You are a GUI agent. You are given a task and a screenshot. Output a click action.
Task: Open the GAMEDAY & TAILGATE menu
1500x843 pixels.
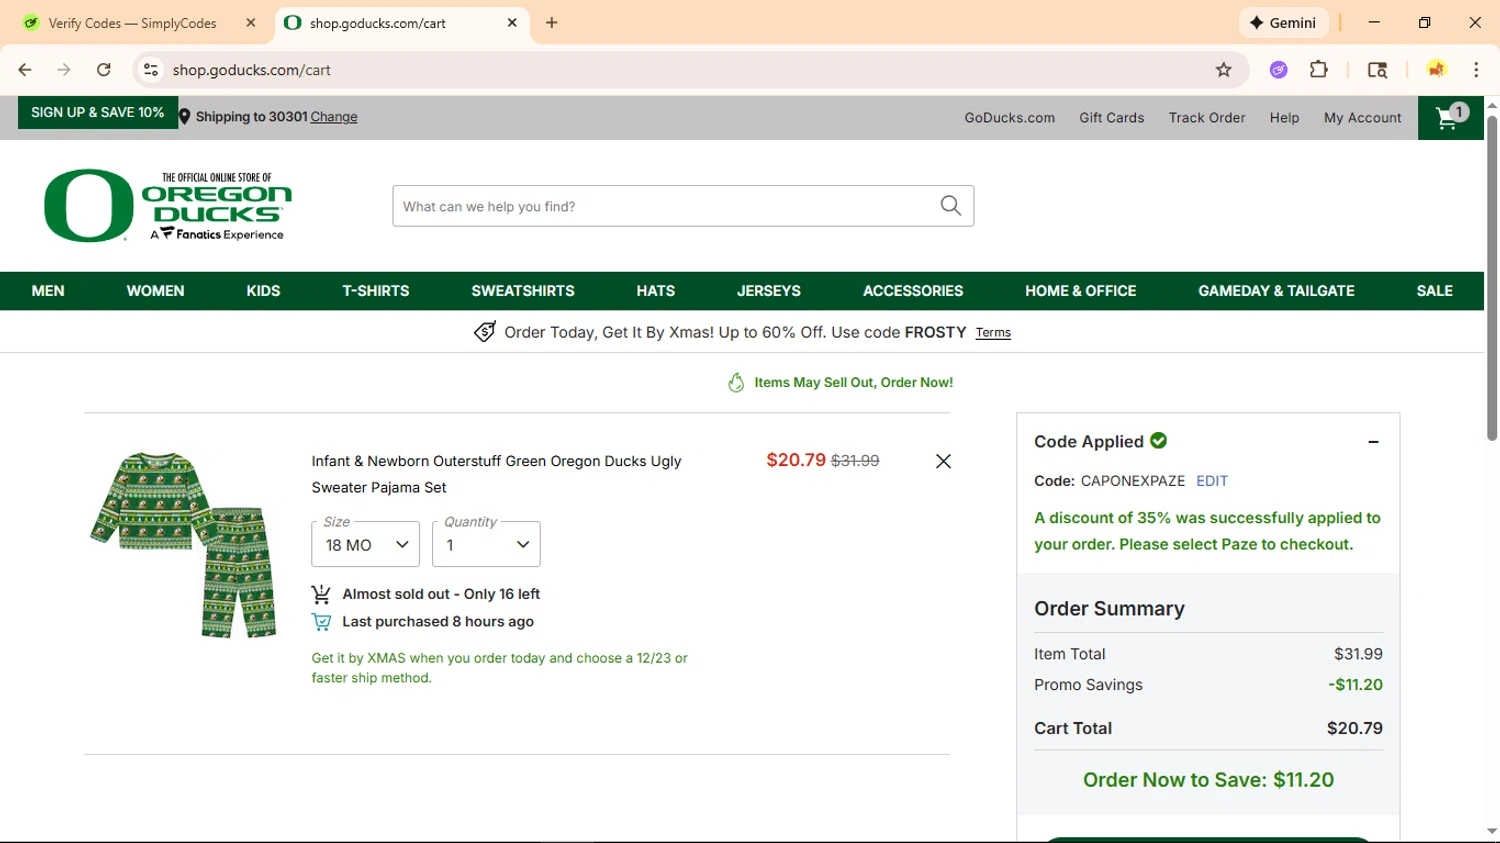(x=1277, y=291)
